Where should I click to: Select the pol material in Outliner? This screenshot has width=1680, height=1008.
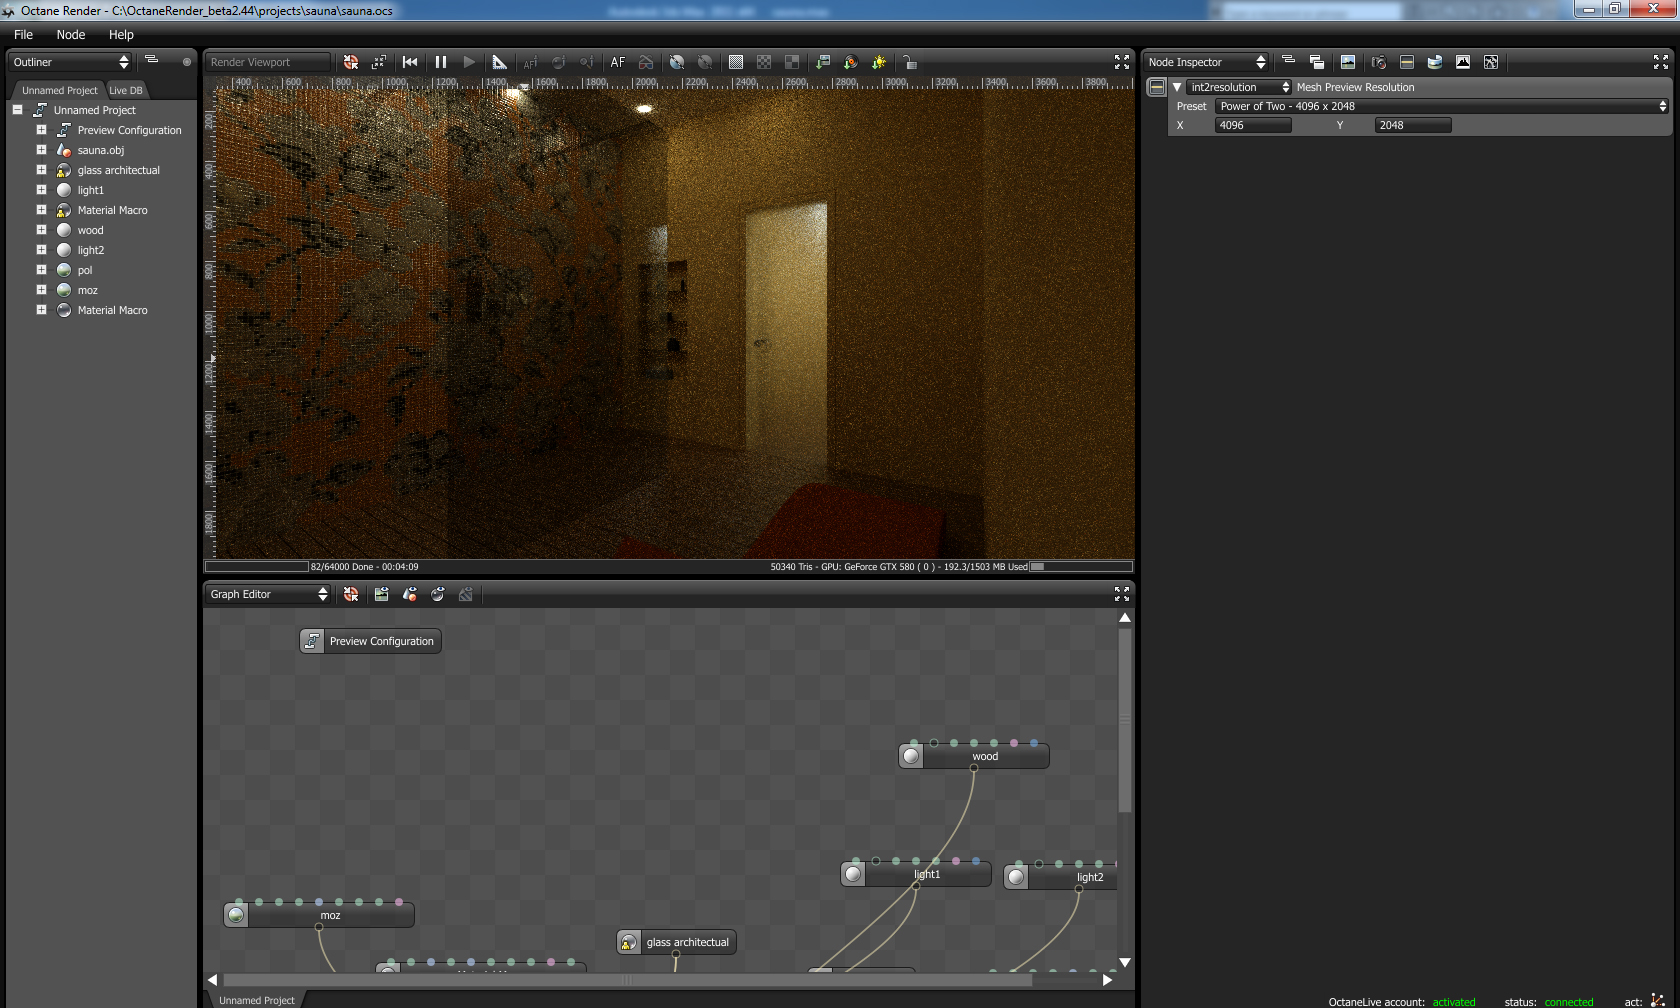(x=85, y=270)
